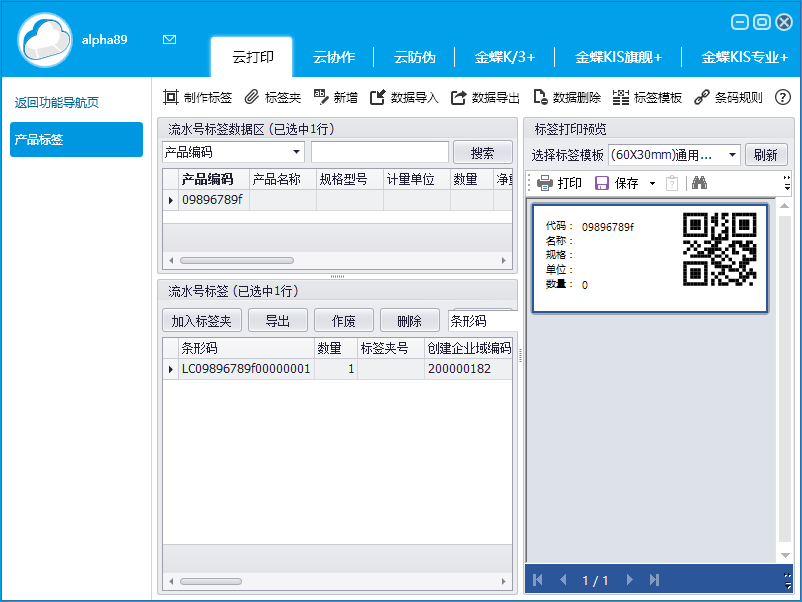Click the 标签夹号 column header
The width and height of the screenshot is (802, 602).
tap(391, 348)
